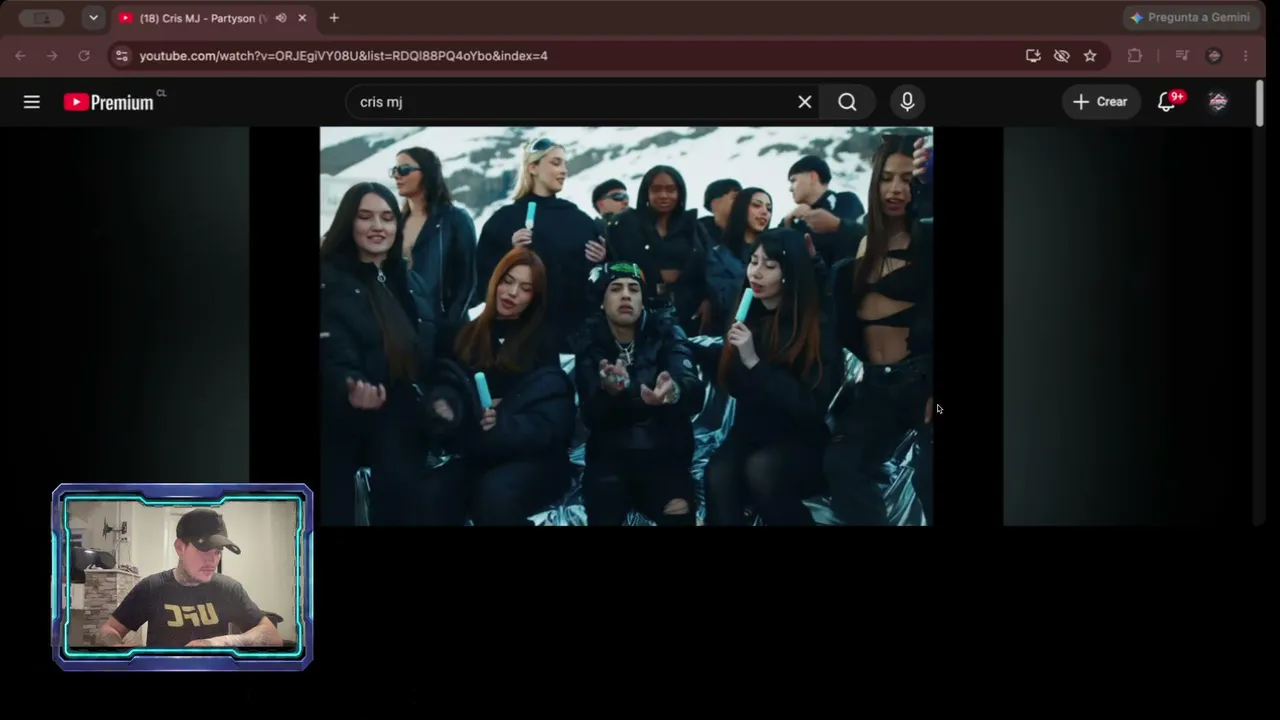Viewport: 1280px width, 720px height.
Task: Click the Pregunta a Gemini button
Action: pyautogui.click(x=1190, y=18)
